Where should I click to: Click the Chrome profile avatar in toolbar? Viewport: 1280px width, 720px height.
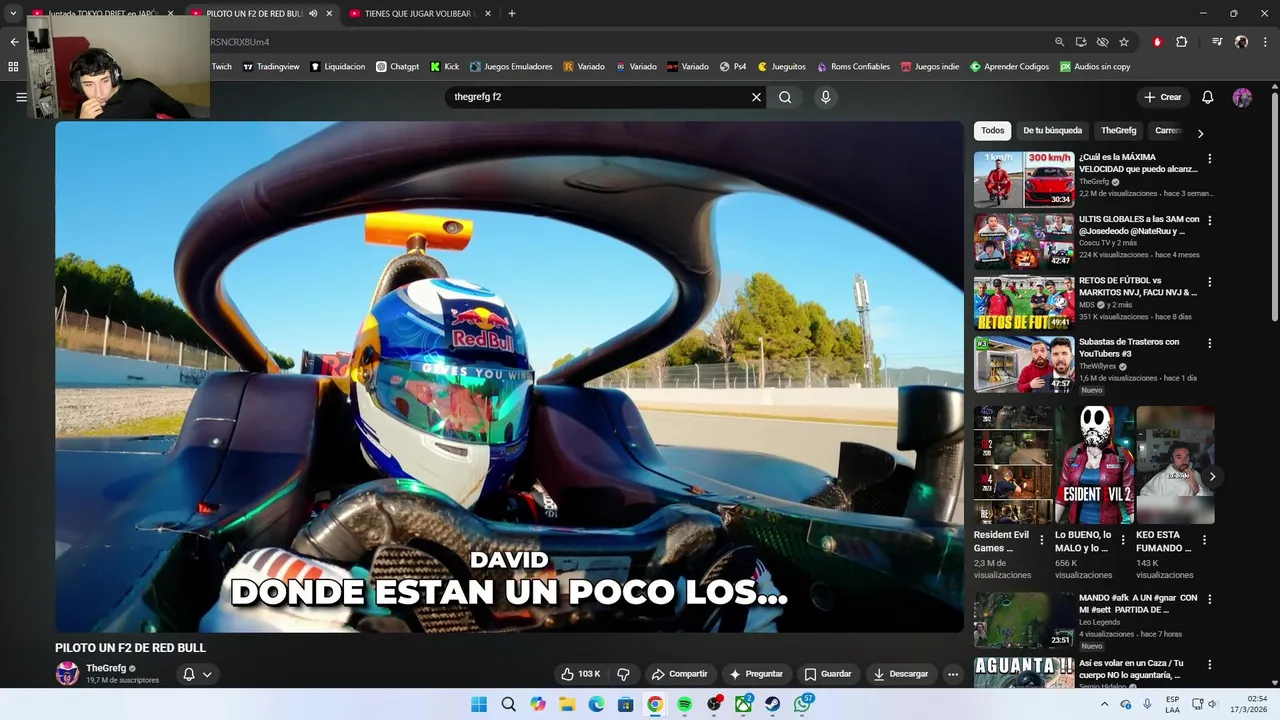tap(1241, 42)
